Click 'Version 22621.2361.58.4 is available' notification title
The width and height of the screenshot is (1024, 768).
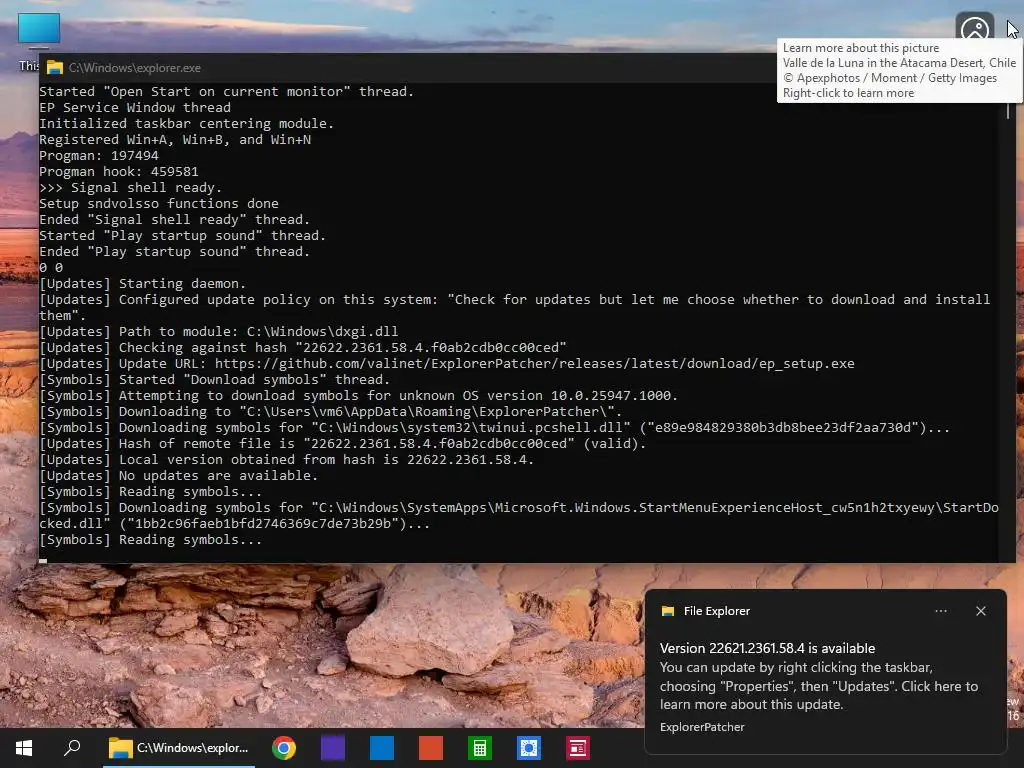767,648
